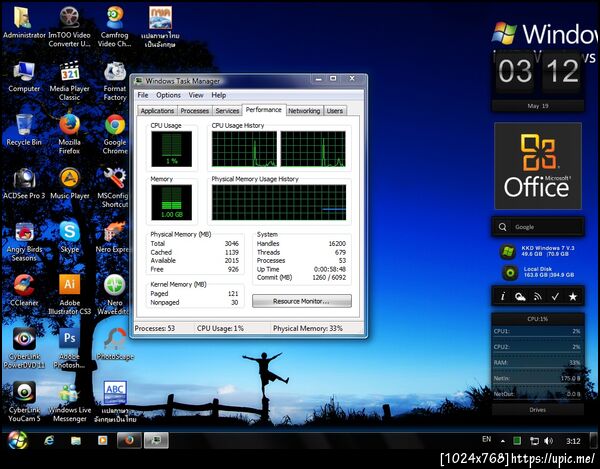The height and width of the screenshot is (469, 600).
Task: Open the Google Chrome desktop shortcut
Action: [x=115, y=125]
